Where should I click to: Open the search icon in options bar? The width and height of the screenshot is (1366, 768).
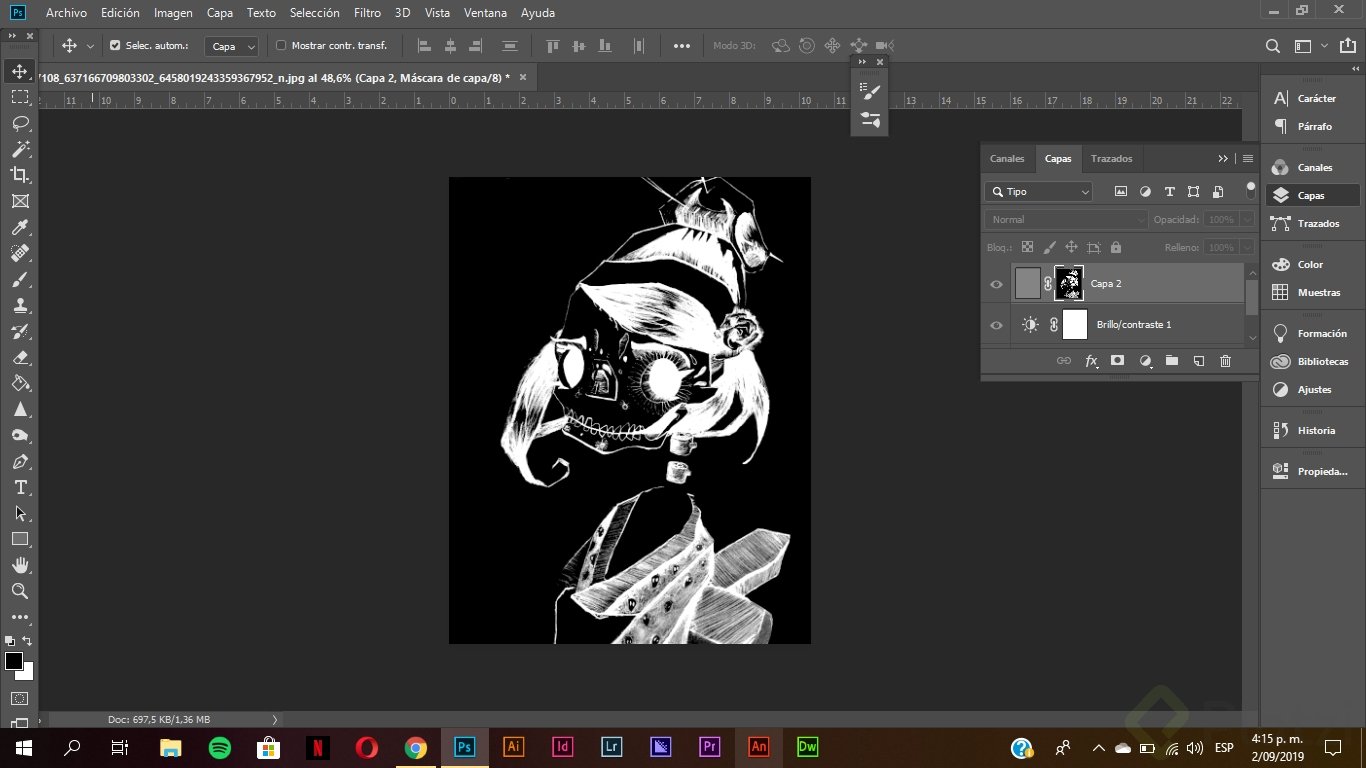[1273, 46]
